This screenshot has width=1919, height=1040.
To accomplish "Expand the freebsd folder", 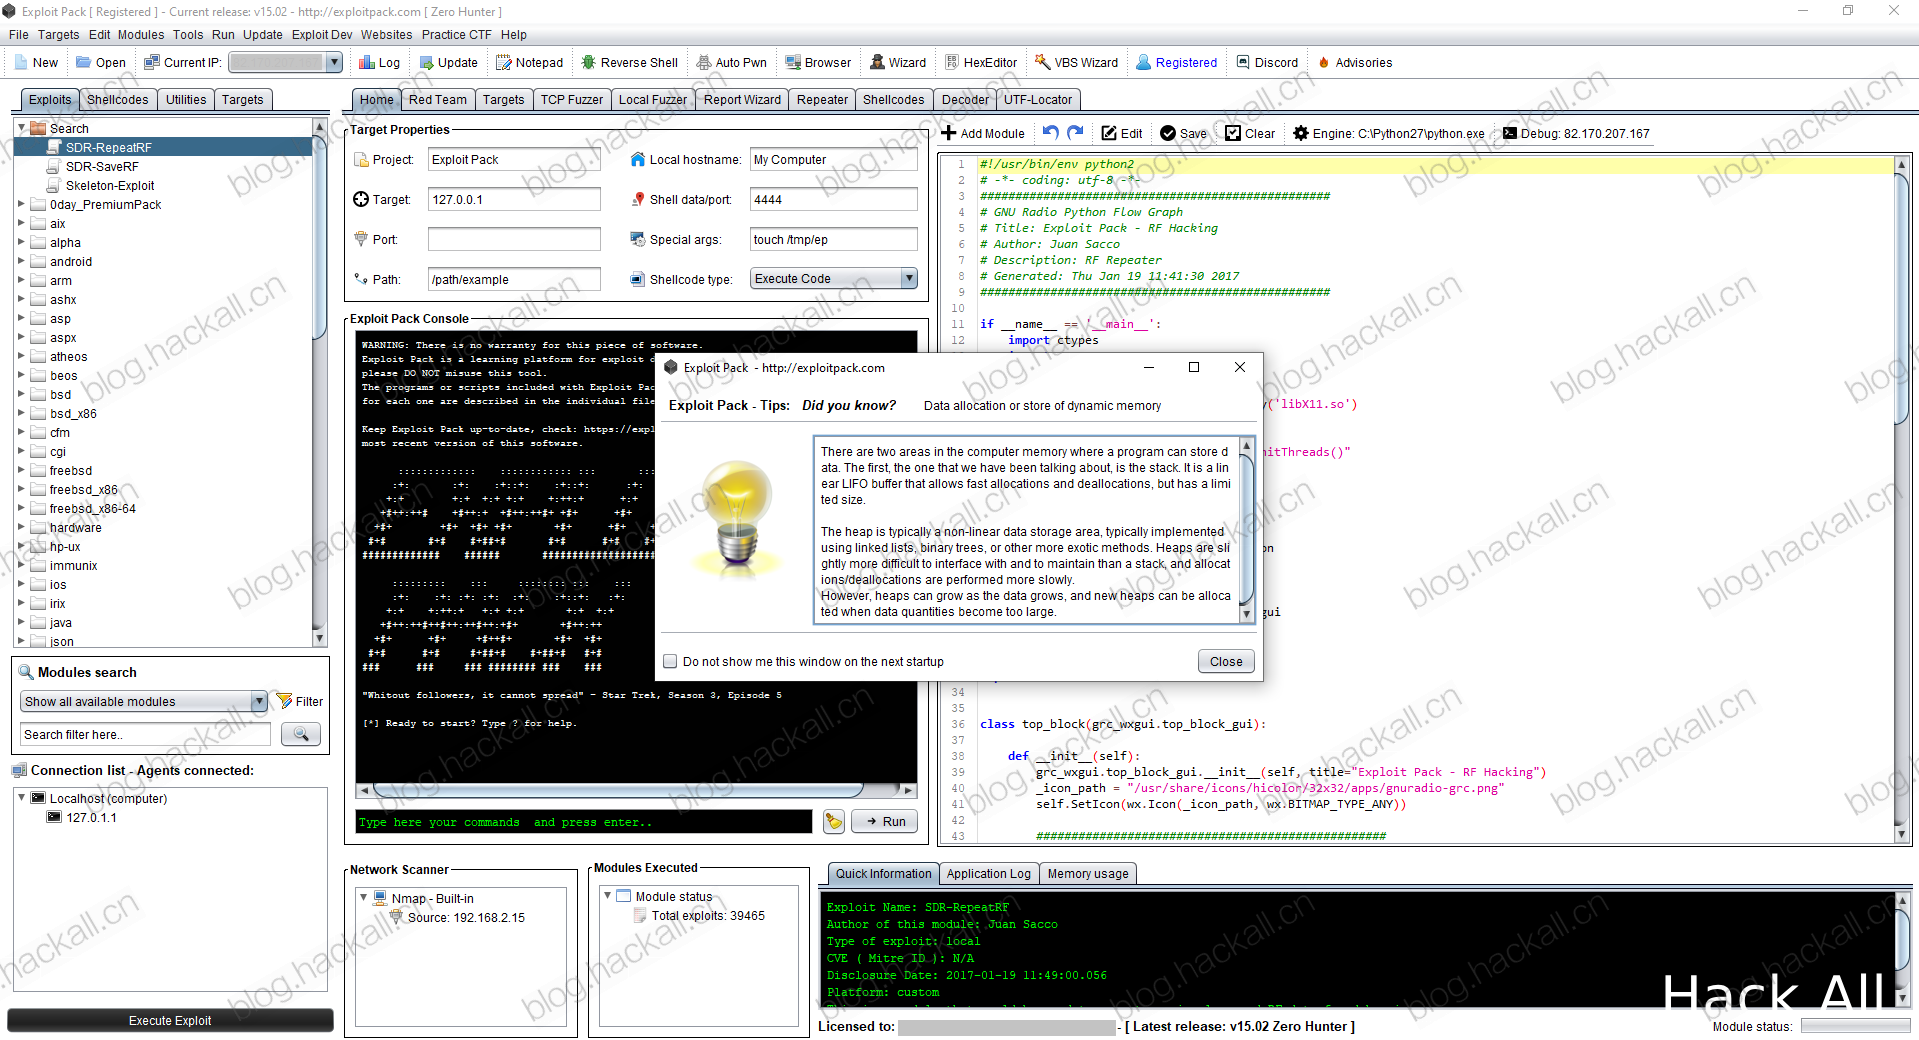I will (x=21, y=470).
